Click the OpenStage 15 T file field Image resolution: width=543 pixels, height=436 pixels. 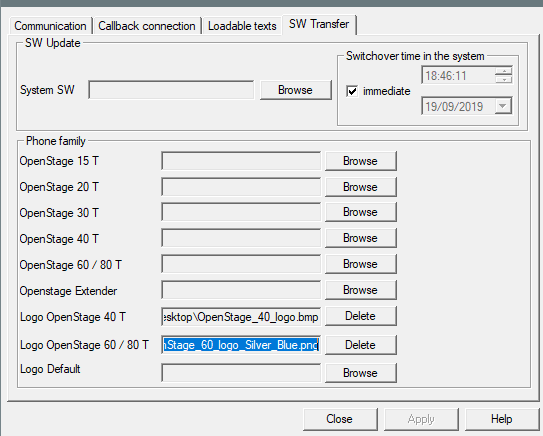[241, 161]
